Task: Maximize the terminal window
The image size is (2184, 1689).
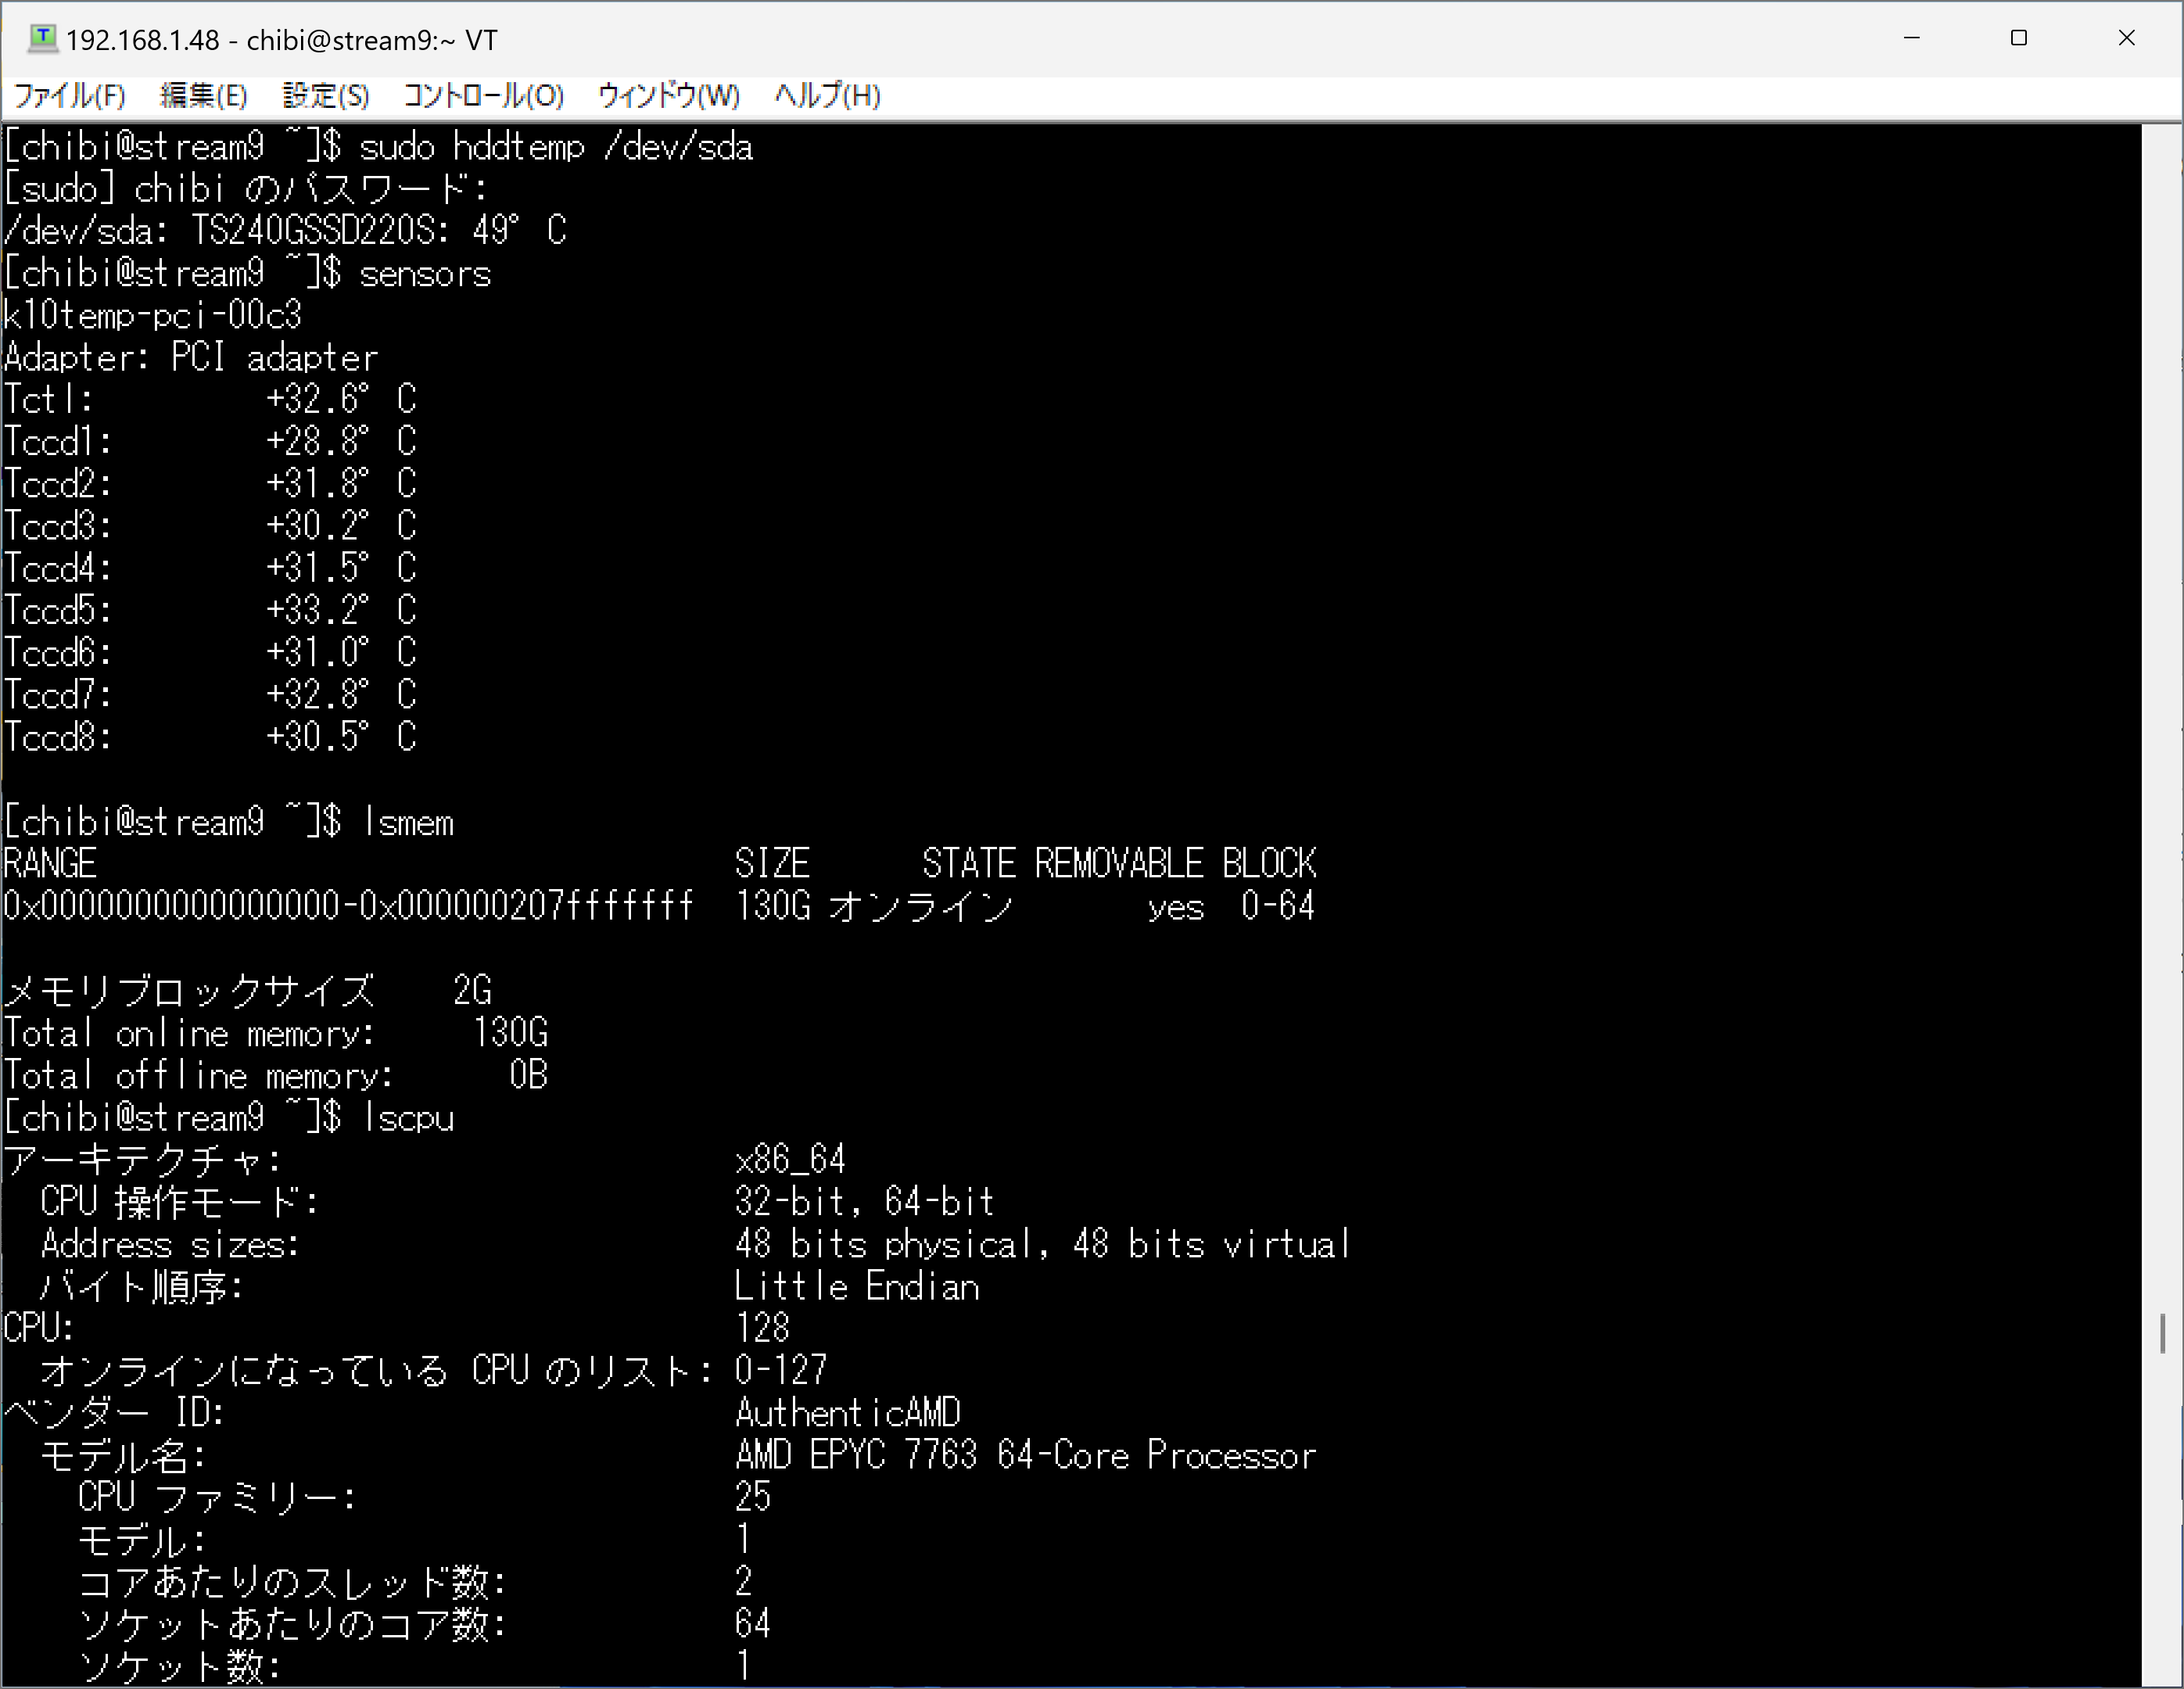Action: pyautogui.click(x=2018, y=38)
